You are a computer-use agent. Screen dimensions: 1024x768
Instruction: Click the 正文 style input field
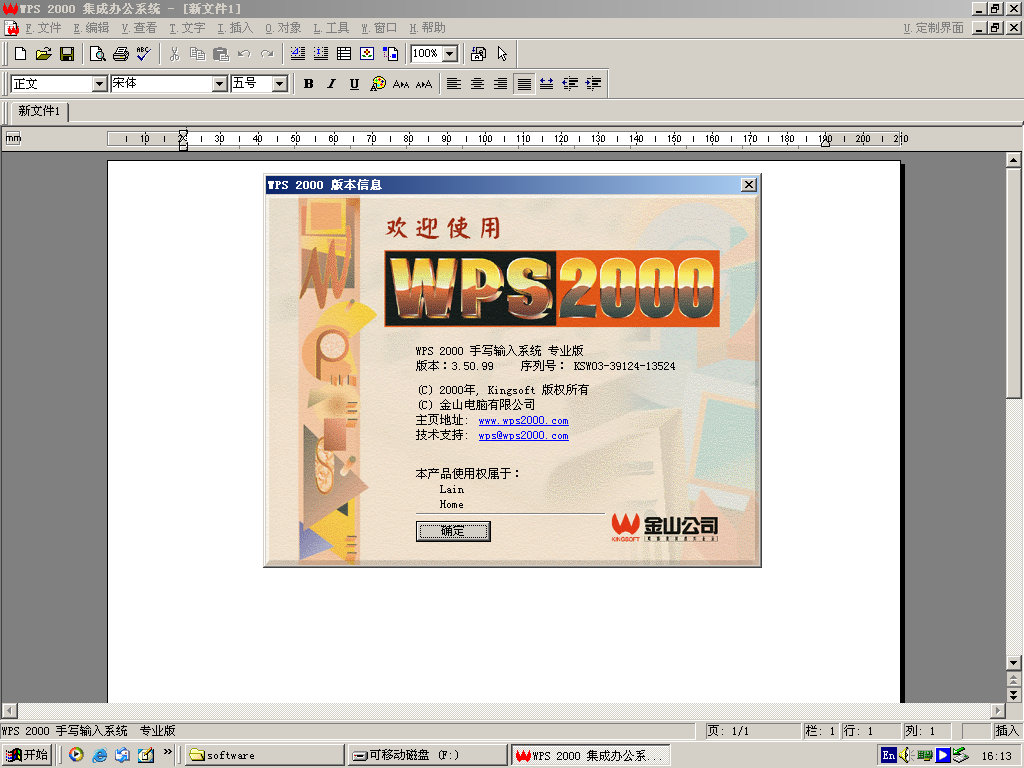52,84
